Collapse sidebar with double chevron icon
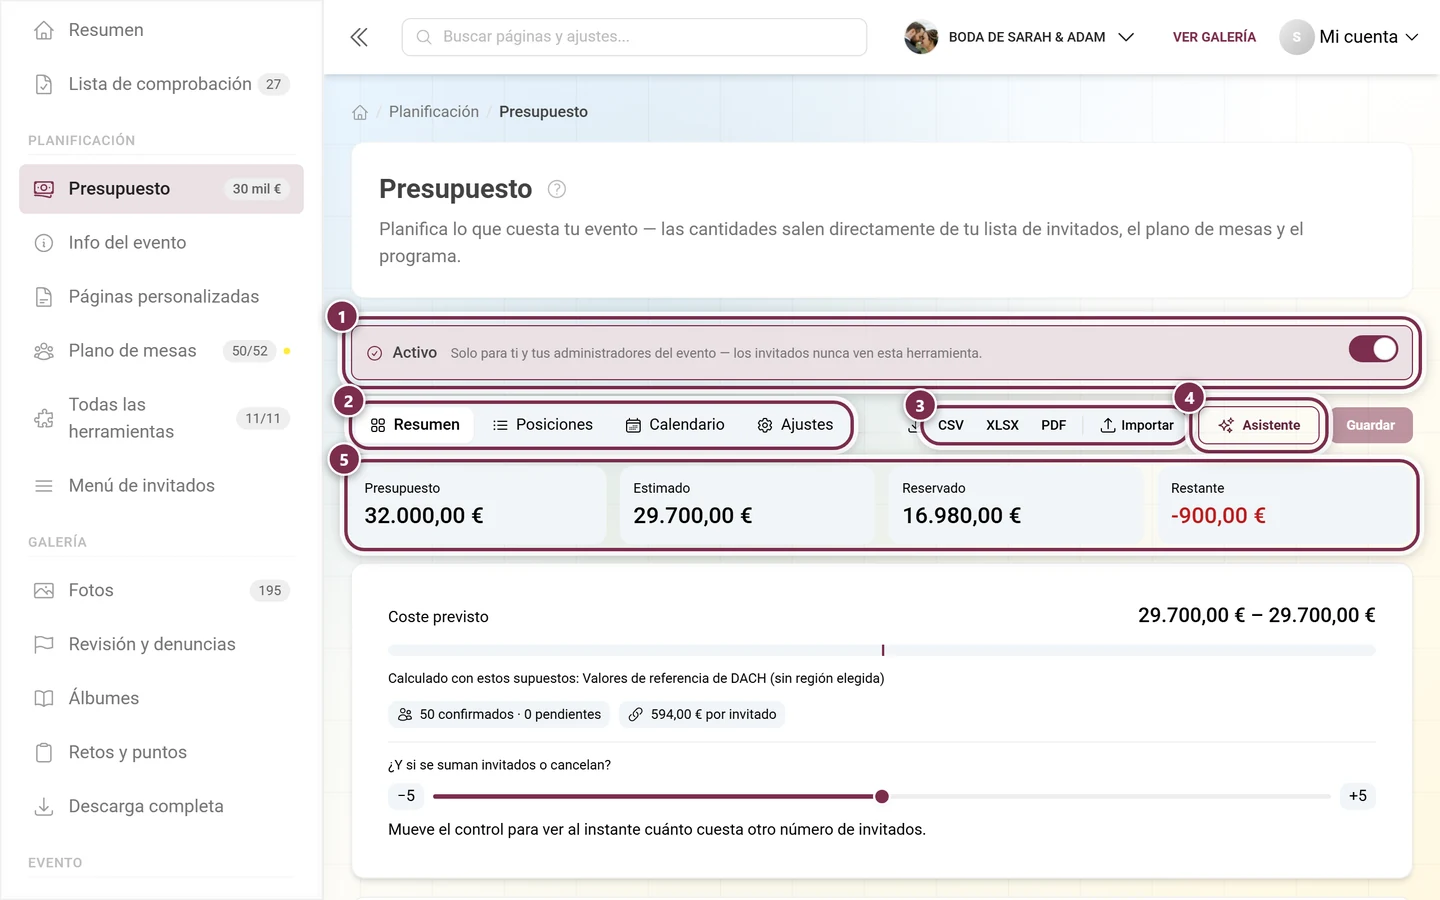This screenshot has height=900, width=1440. pos(359,37)
